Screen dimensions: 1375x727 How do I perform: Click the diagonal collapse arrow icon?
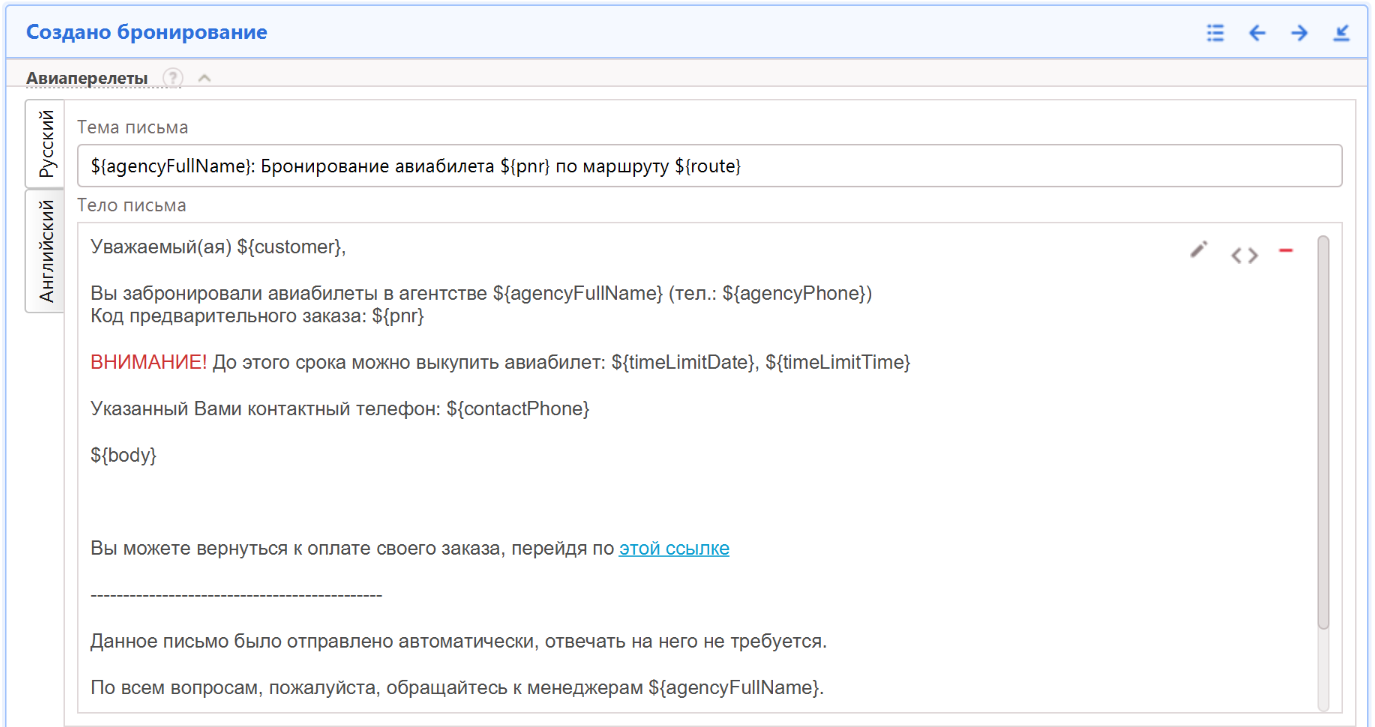1341,33
